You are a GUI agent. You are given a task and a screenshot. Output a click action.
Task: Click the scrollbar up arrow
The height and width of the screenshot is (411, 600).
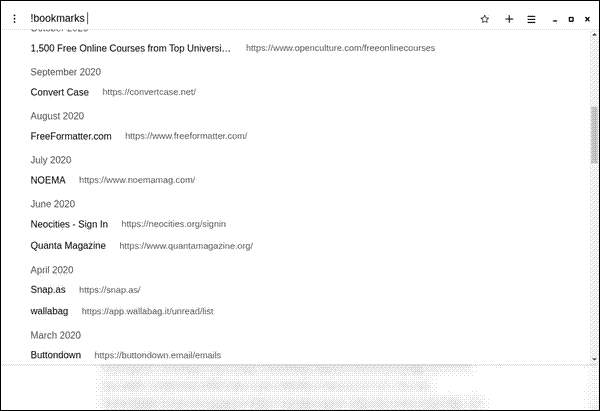point(594,34)
